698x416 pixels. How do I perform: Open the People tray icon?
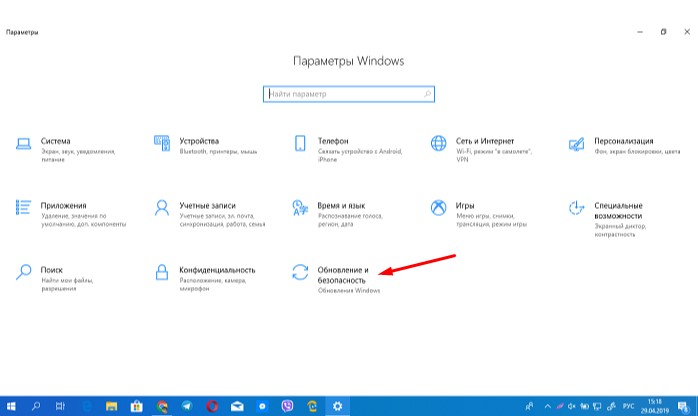529,406
